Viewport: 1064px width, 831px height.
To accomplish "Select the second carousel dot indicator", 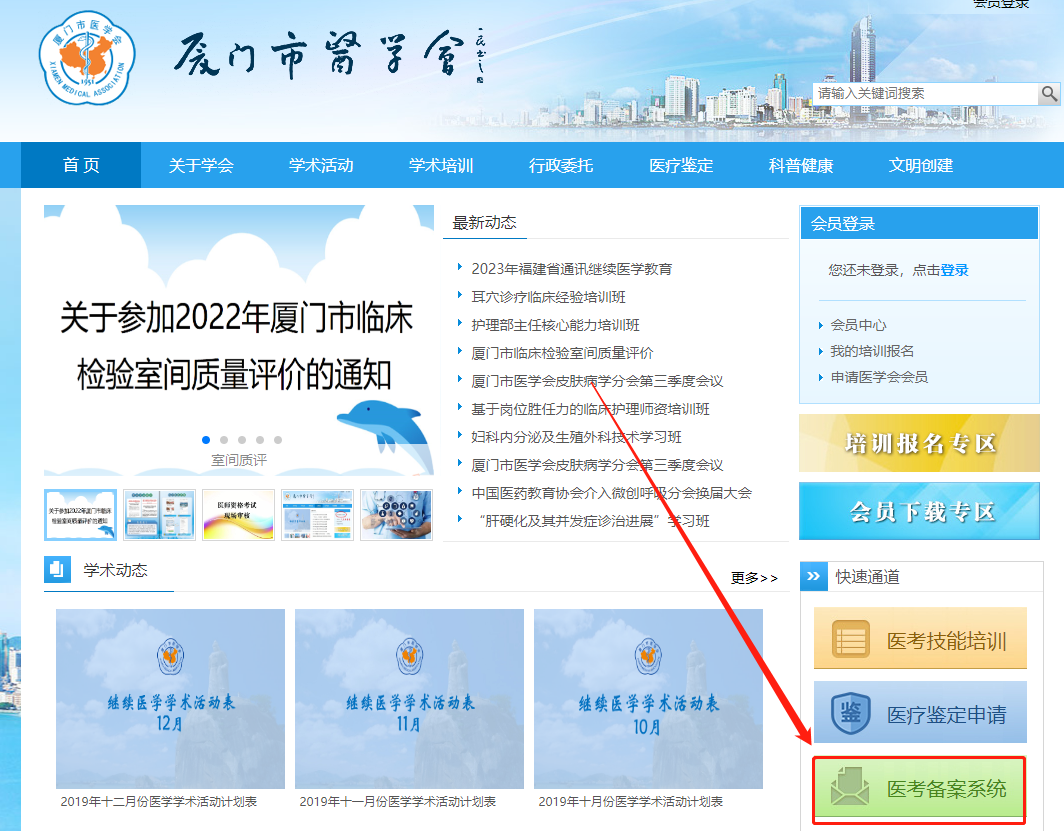I will tap(224, 440).
